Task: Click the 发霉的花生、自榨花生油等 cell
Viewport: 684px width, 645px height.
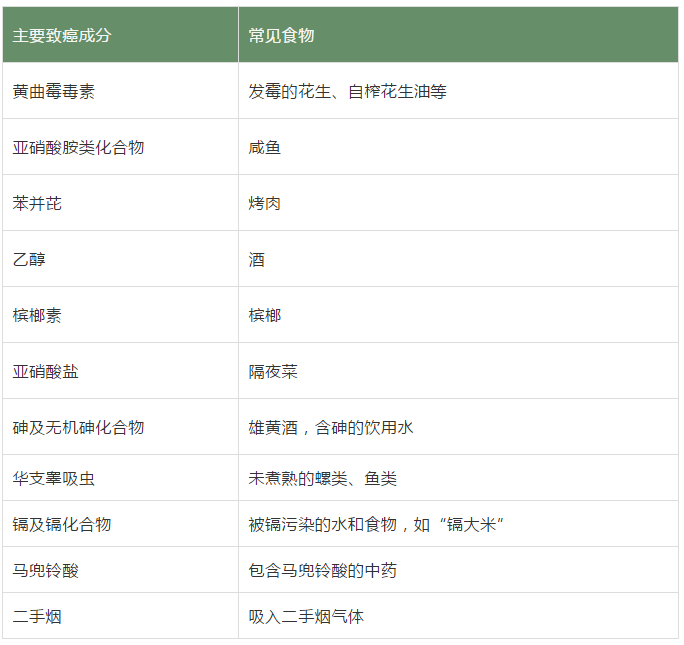Action: coord(347,91)
